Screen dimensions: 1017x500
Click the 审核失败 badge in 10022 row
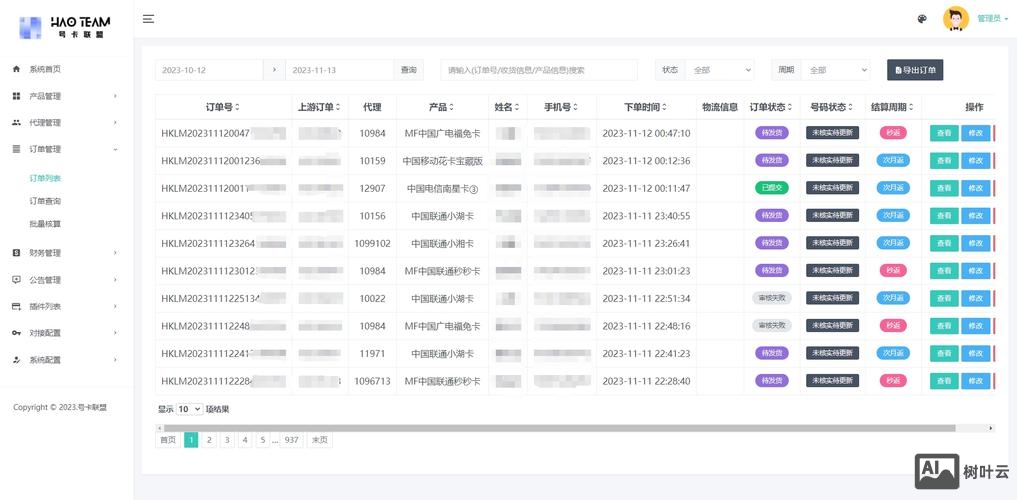pos(771,298)
